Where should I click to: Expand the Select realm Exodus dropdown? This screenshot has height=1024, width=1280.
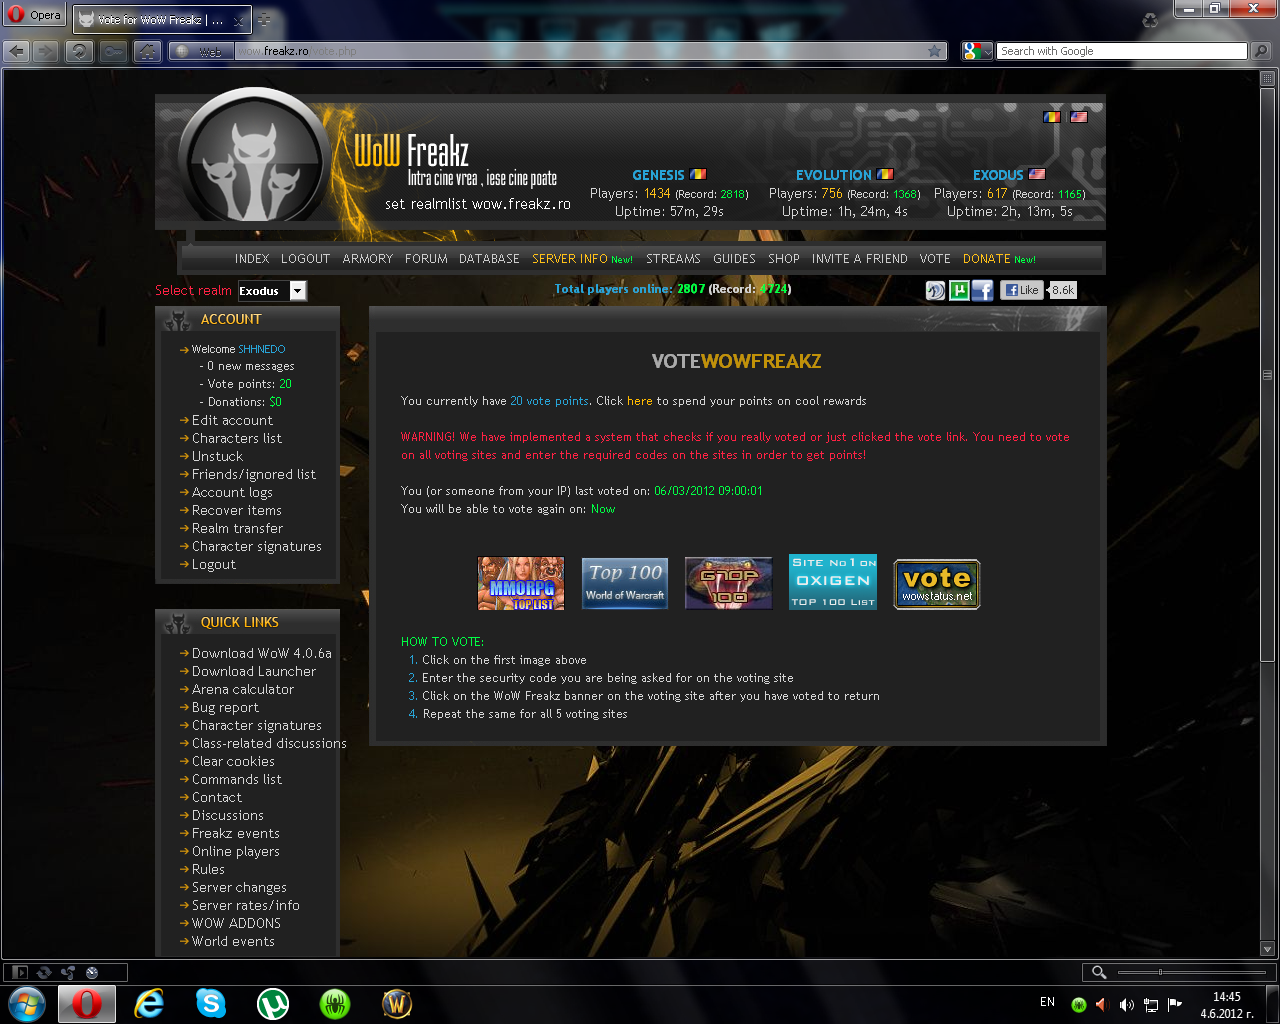click(x=272, y=291)
